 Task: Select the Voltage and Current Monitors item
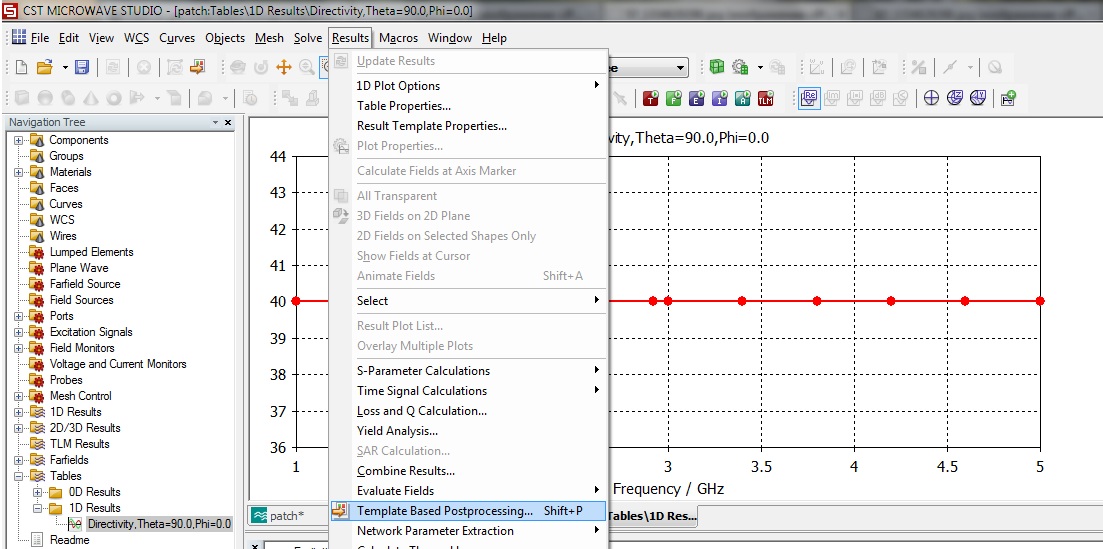(118, 364)
